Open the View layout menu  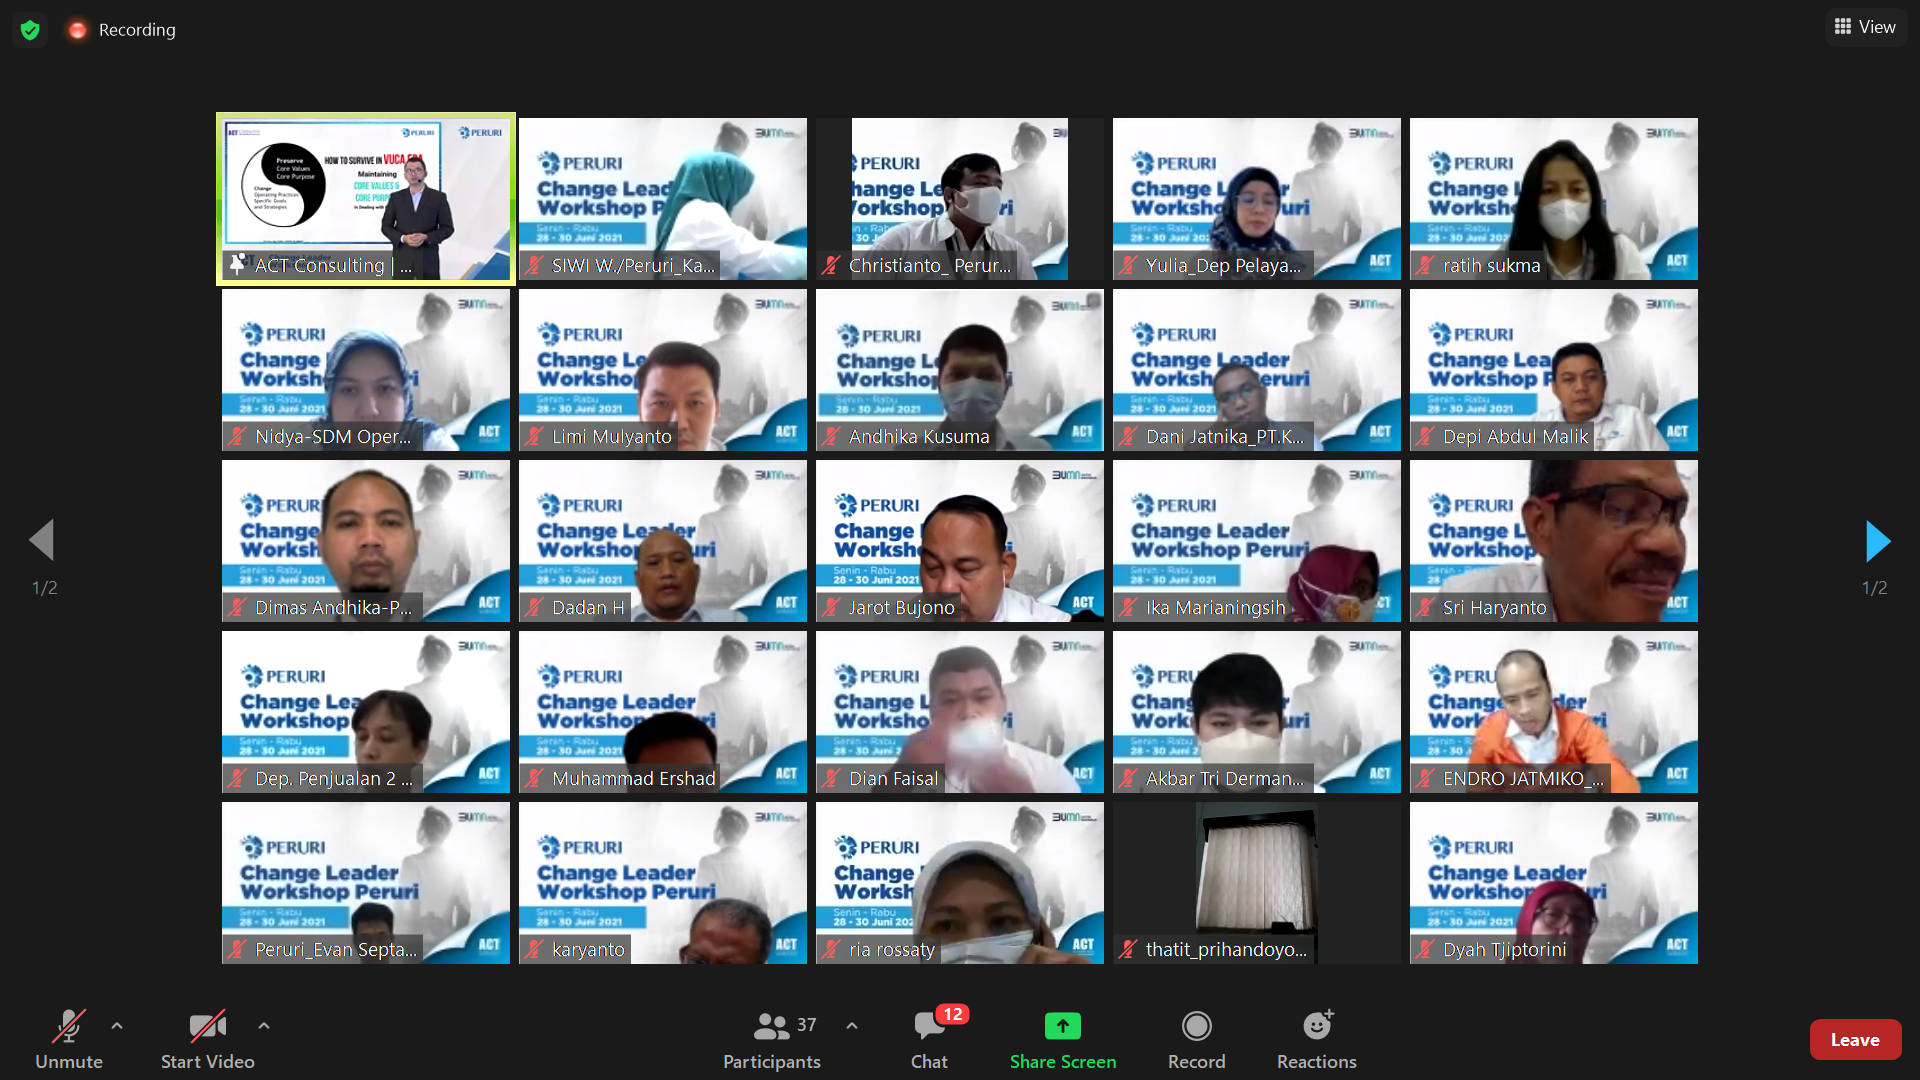(1865, 27)
